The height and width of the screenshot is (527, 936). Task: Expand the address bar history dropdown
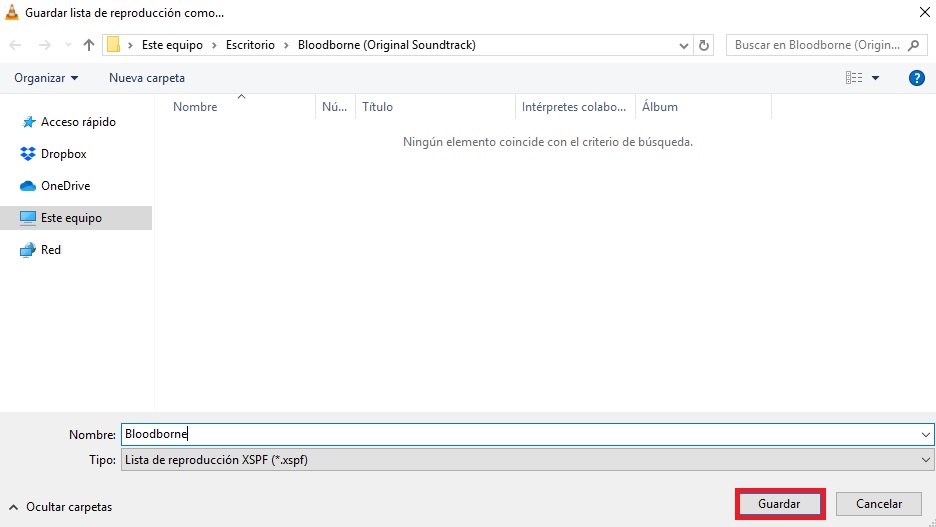(x=683, y=45)
